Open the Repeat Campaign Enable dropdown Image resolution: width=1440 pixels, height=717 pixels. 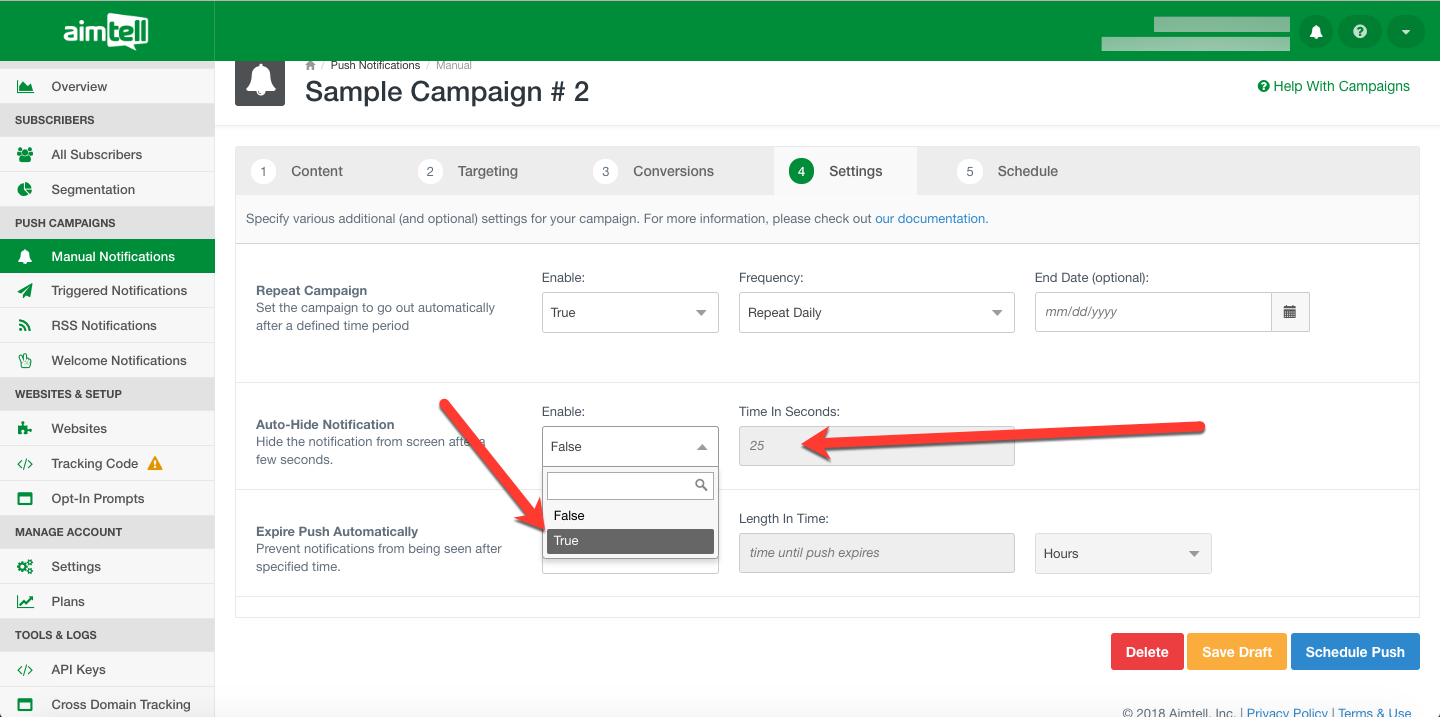(x=630, y=312)
